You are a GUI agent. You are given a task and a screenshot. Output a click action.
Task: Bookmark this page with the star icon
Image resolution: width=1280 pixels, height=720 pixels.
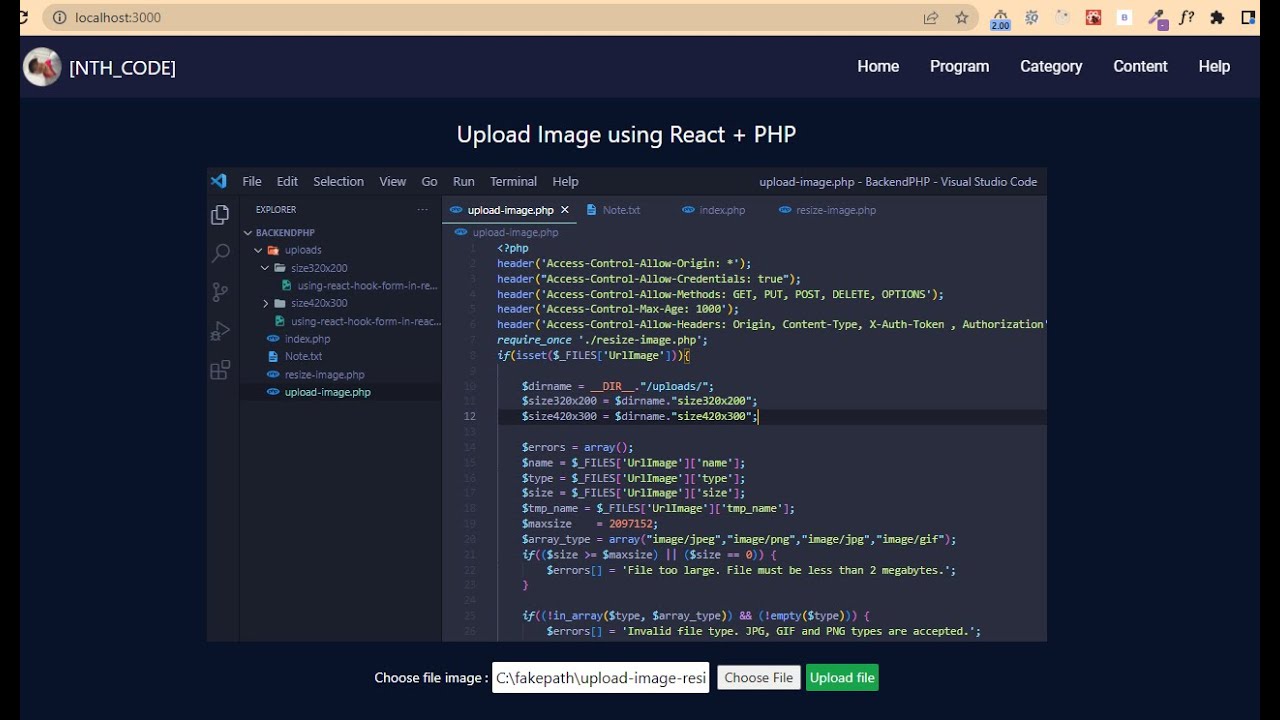tap(962, 17)
